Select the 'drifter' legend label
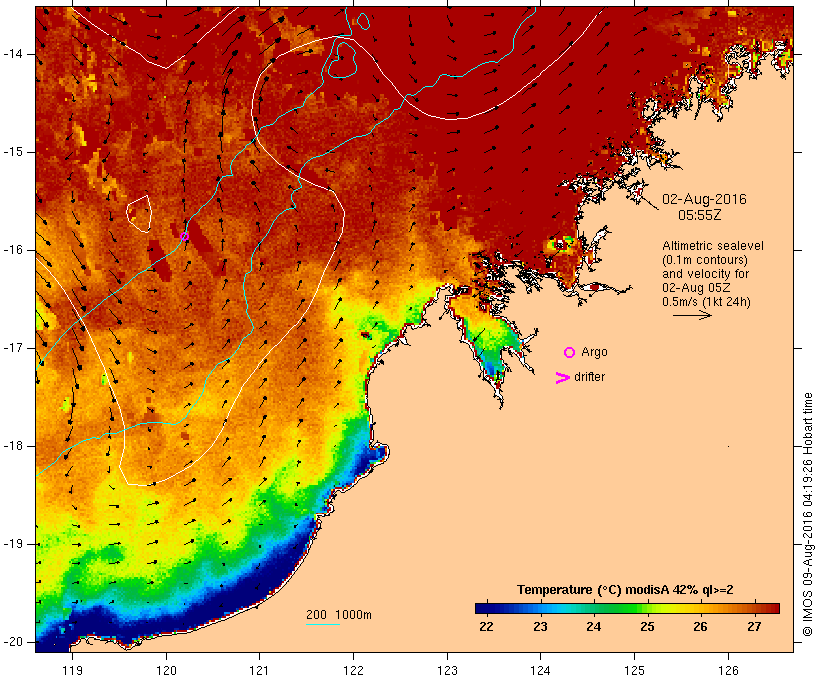The width and height of the screenshot is (820, 680). click(589, 377)
